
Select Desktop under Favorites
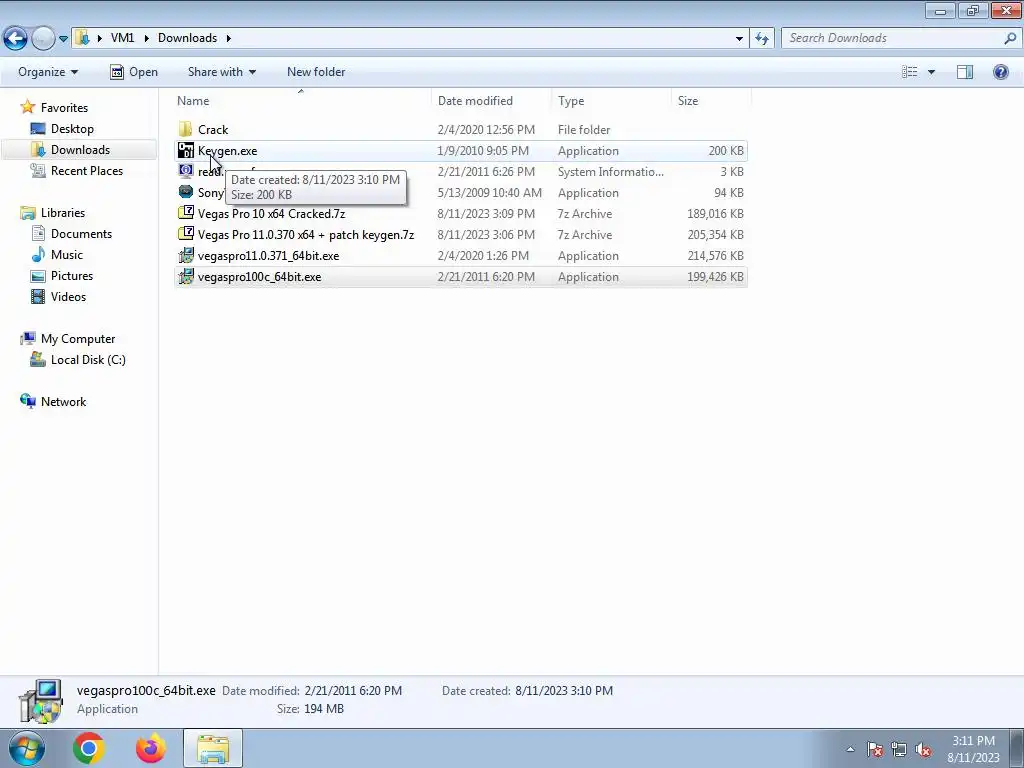pos(72,129)
